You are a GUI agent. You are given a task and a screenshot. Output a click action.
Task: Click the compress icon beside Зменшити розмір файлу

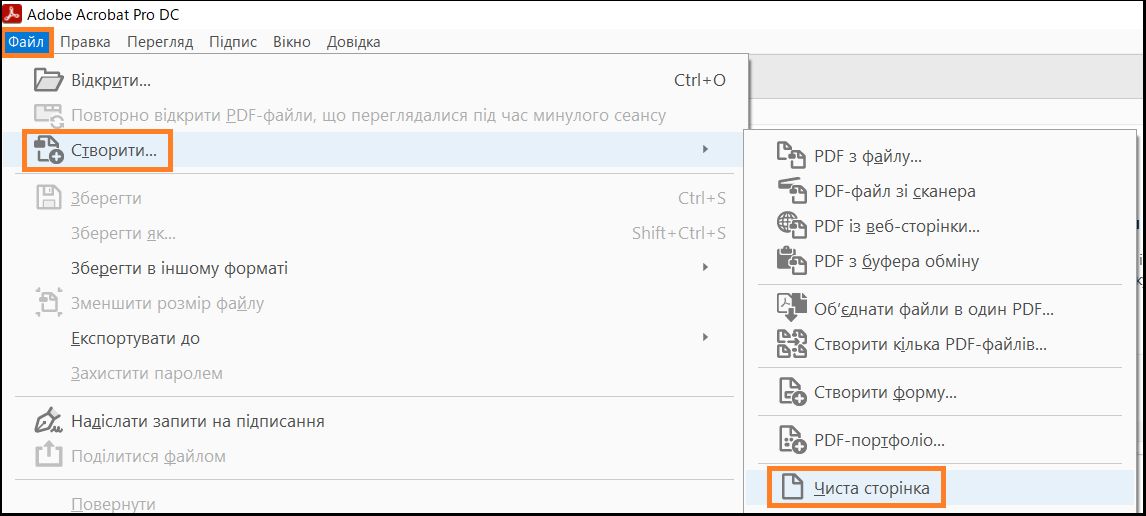50,303
